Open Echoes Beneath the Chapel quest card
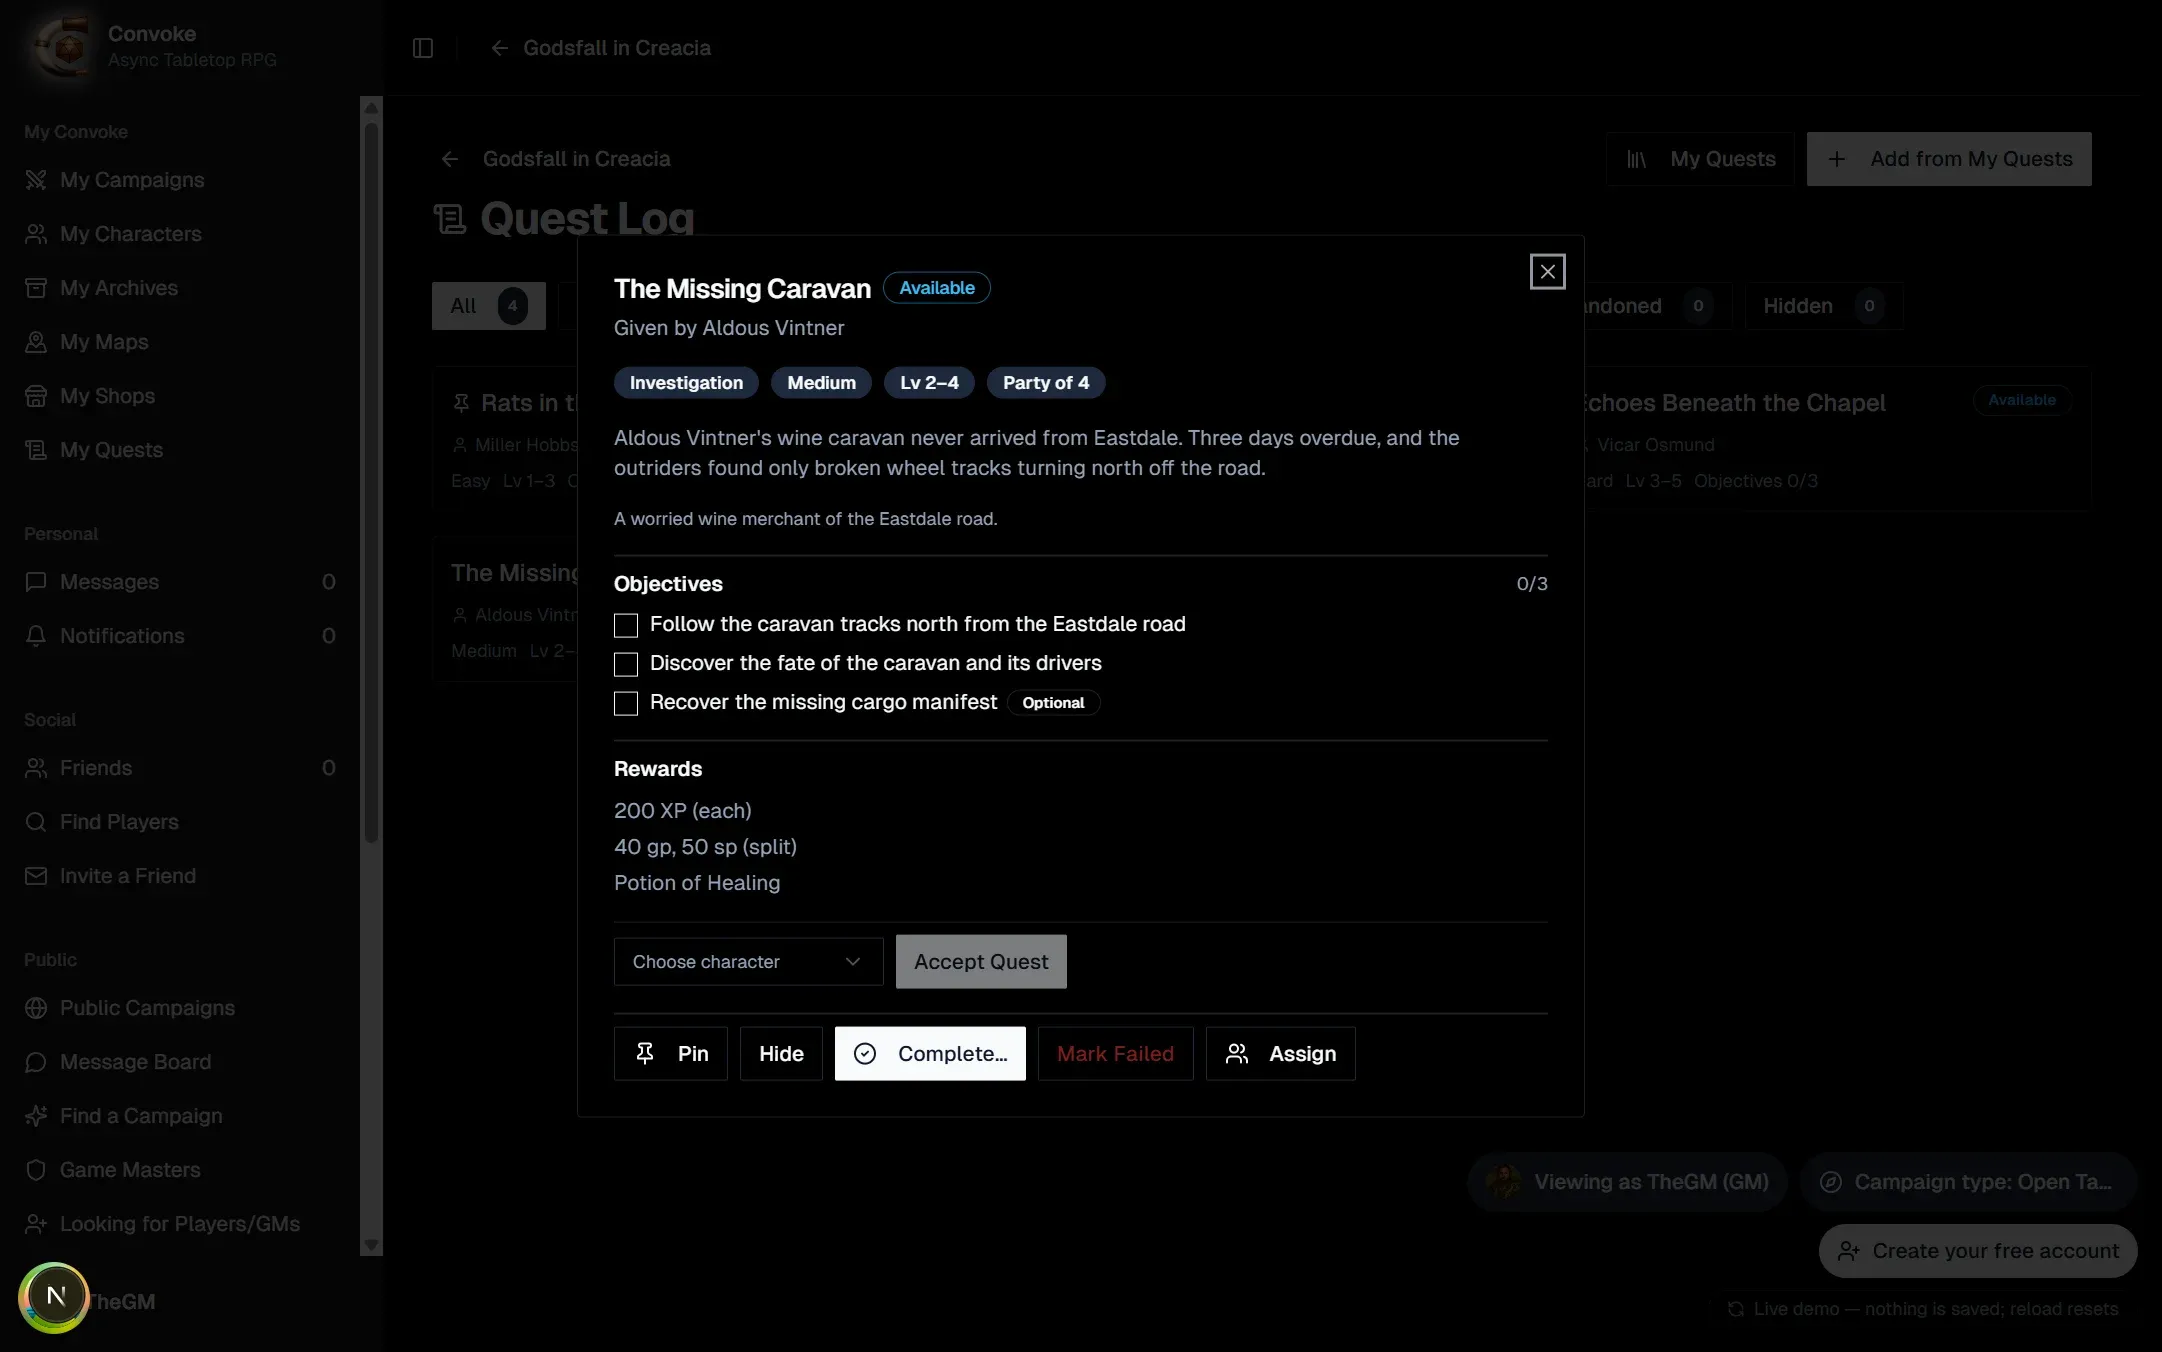 coord(1837,439)
